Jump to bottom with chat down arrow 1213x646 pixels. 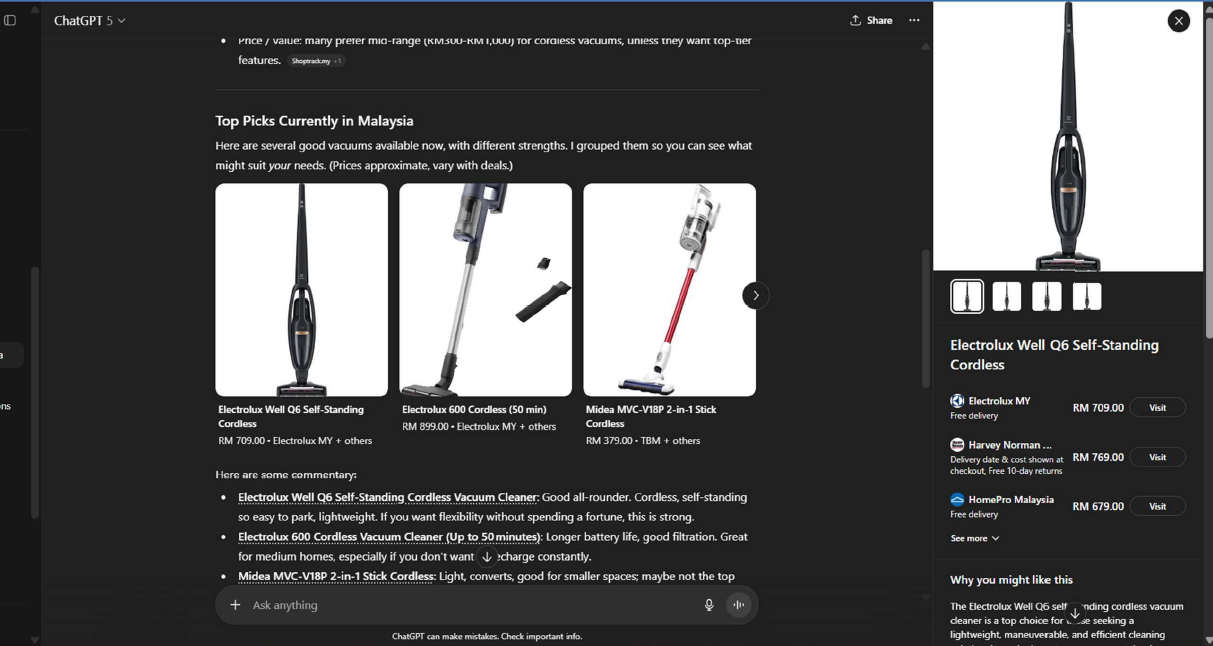(x=487, y=557)
